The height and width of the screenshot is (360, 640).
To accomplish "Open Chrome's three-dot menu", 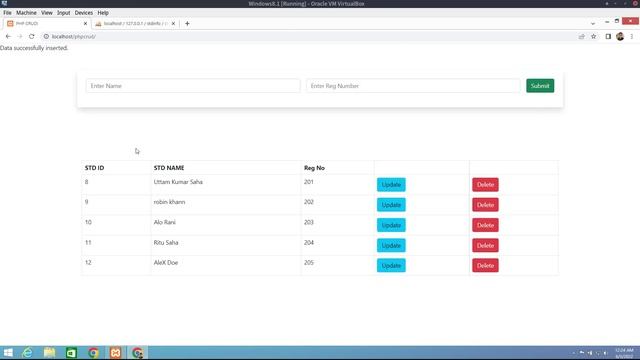I will [x=631, y=36].
